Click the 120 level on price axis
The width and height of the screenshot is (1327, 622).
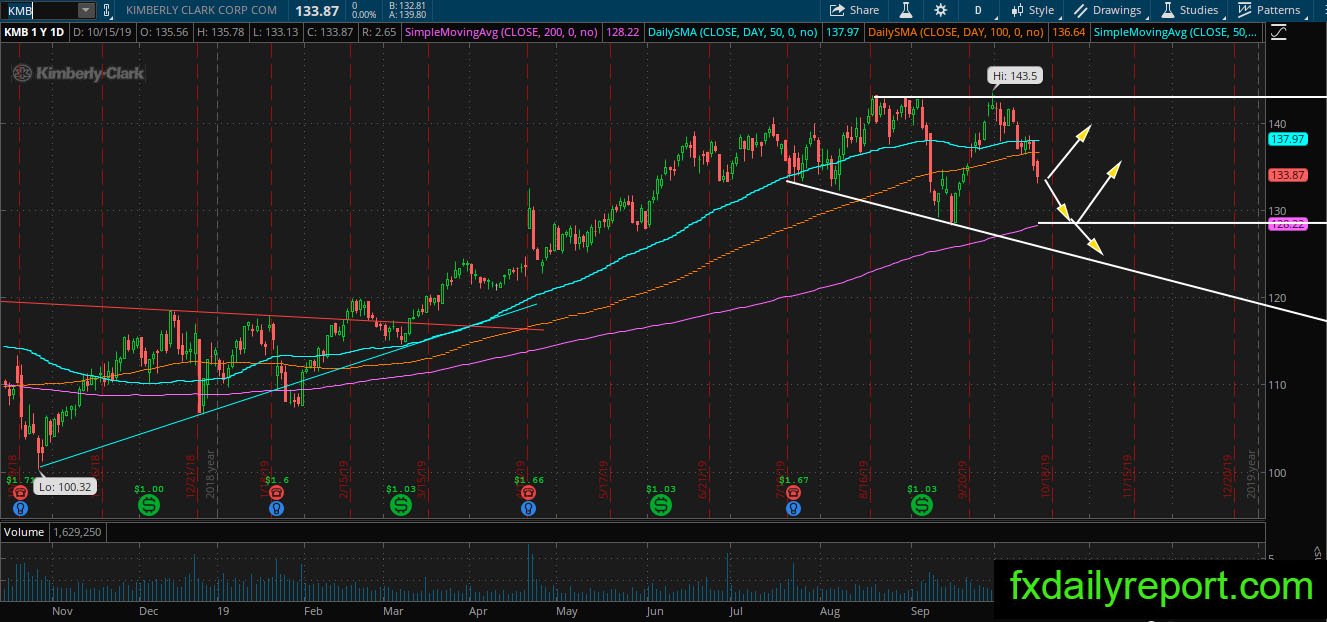pyautogui.click(x=1279, y=298)
